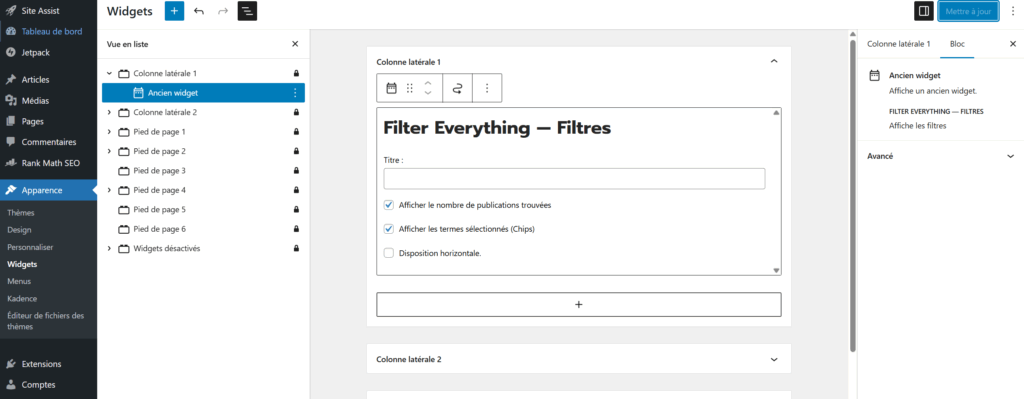Viewport: 1024px width, 399px height.
Task: Open block options three-dot menu in block toolbar
Action: (x=487, y=88)
